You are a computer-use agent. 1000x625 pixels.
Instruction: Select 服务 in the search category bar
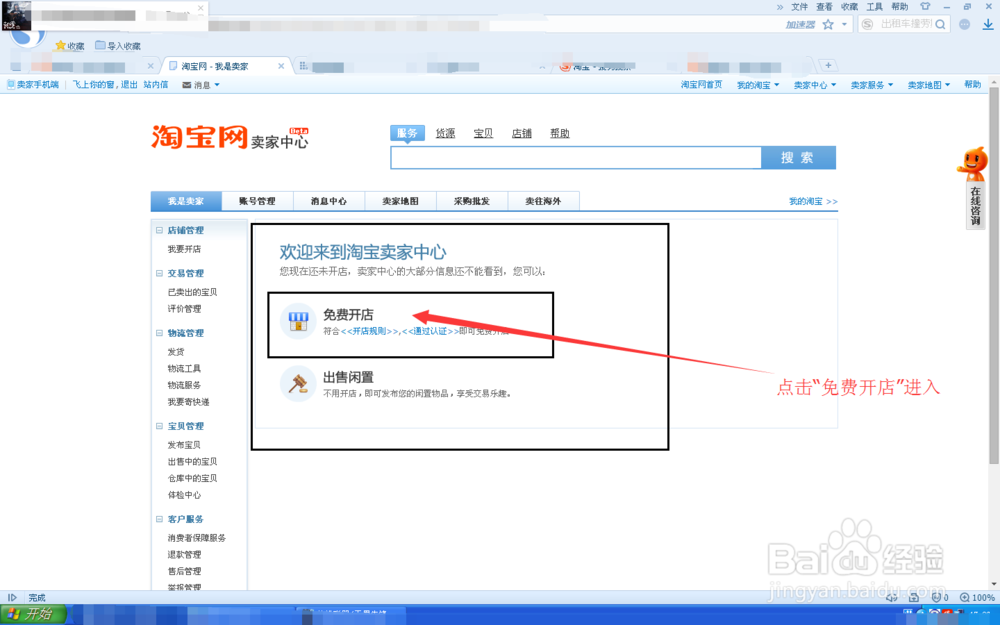407,132
